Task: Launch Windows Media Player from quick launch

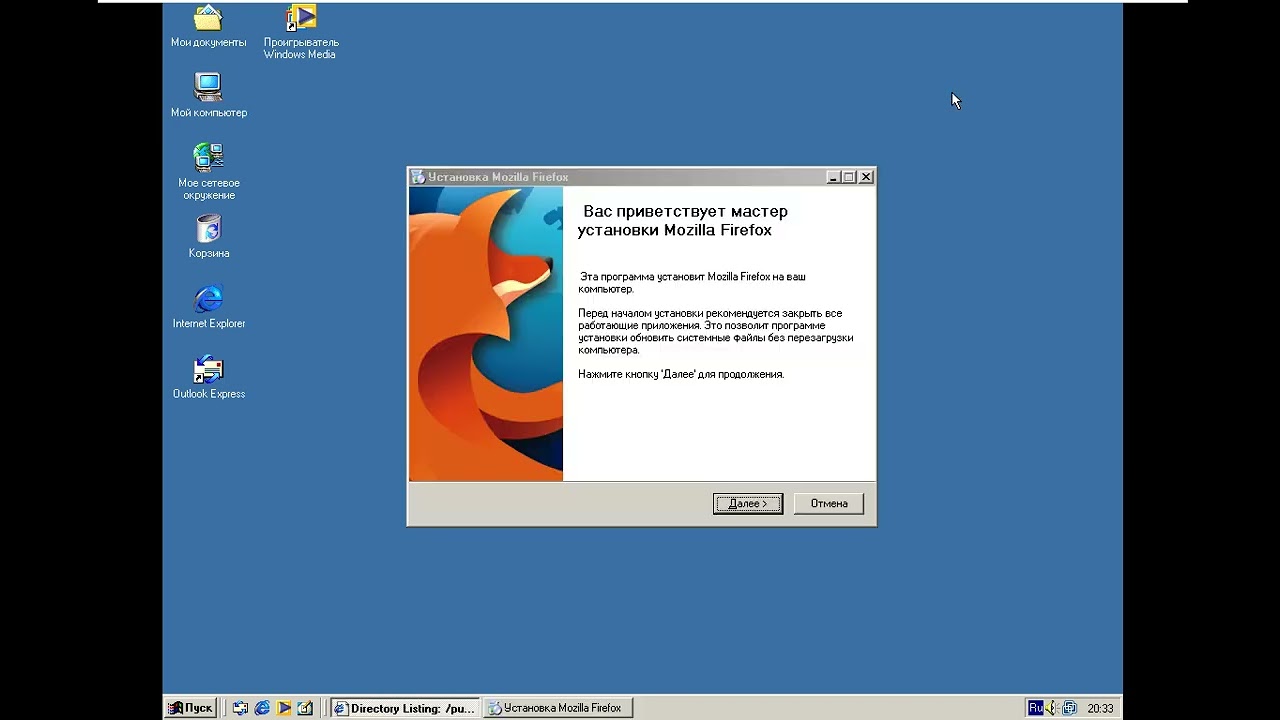Action: point(284,708)
